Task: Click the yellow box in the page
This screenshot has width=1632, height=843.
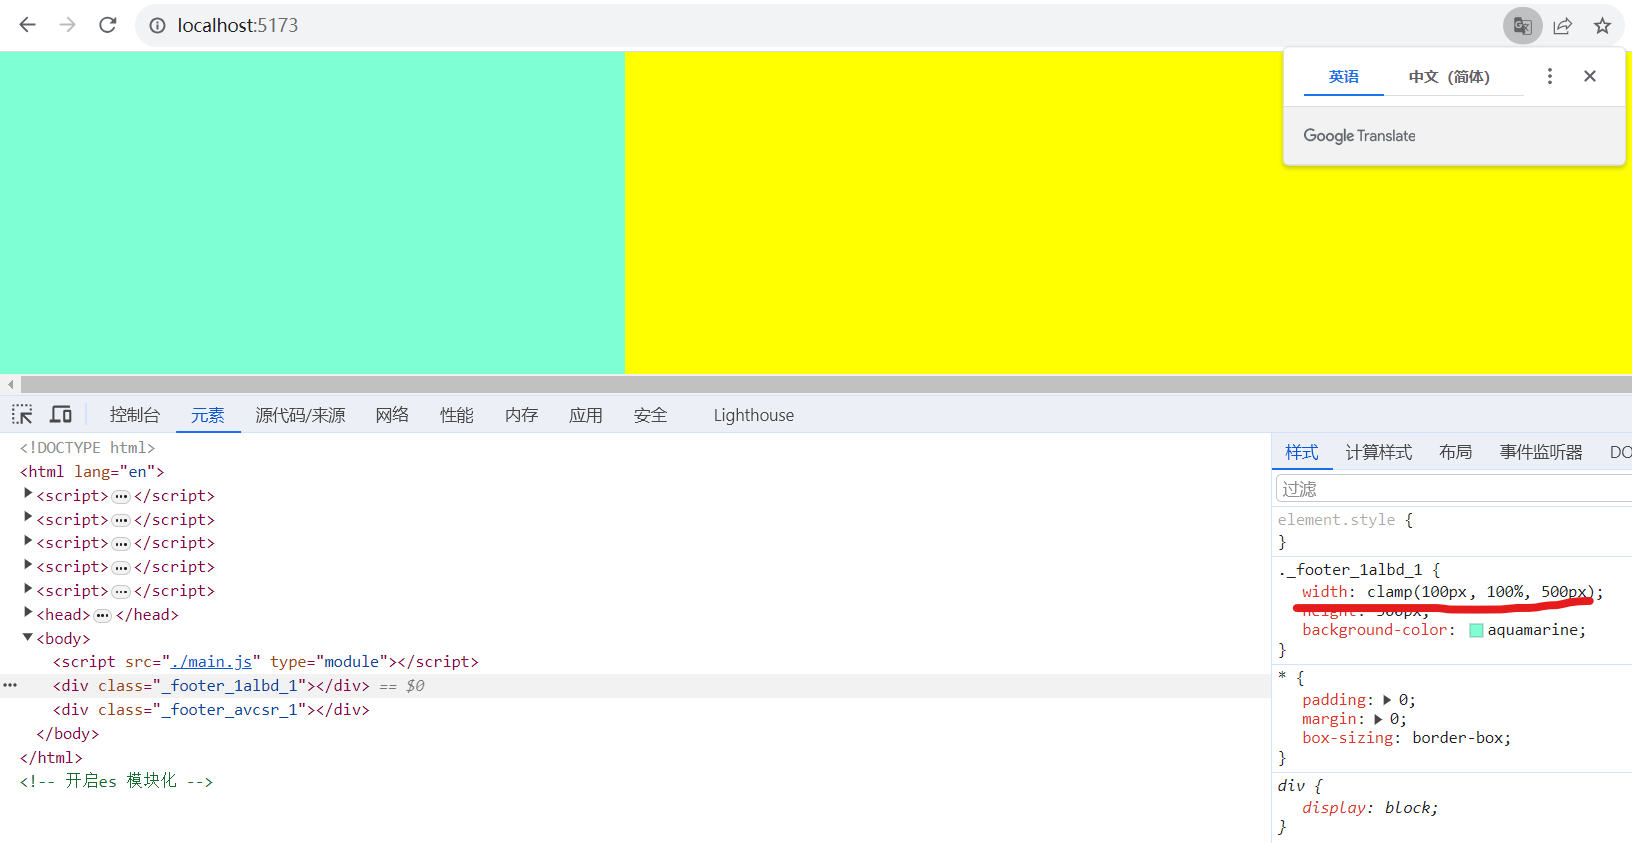Action: pyautogui.click(x=1128, y=212)
